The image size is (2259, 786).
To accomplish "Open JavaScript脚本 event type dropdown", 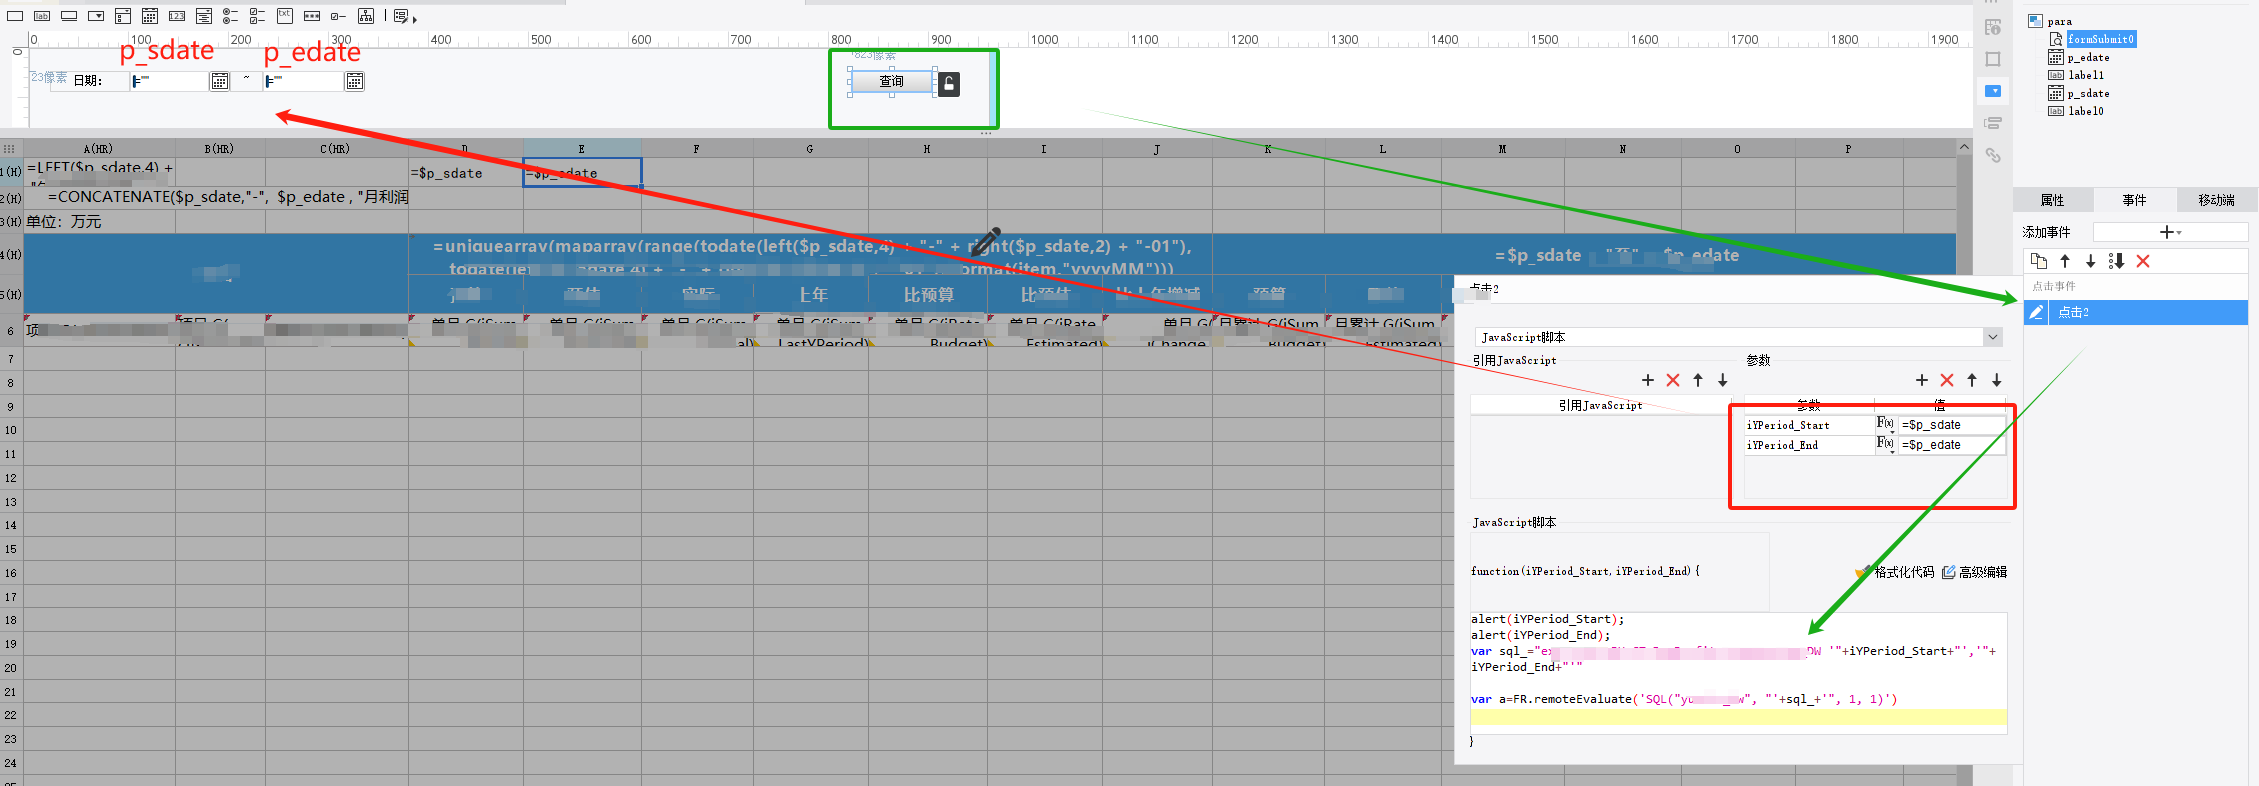I will point(1993,337).
